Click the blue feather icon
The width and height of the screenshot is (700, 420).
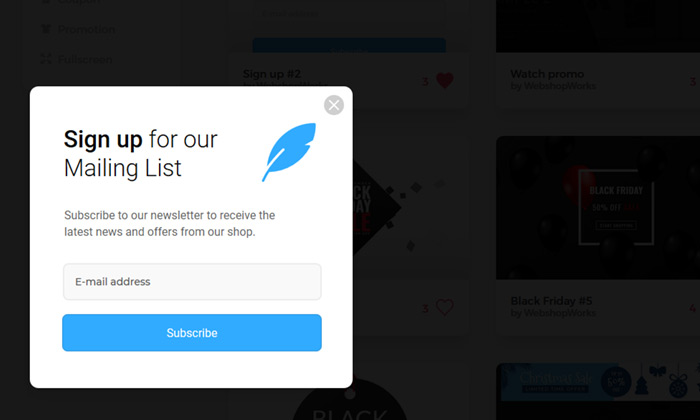point(289,152)
